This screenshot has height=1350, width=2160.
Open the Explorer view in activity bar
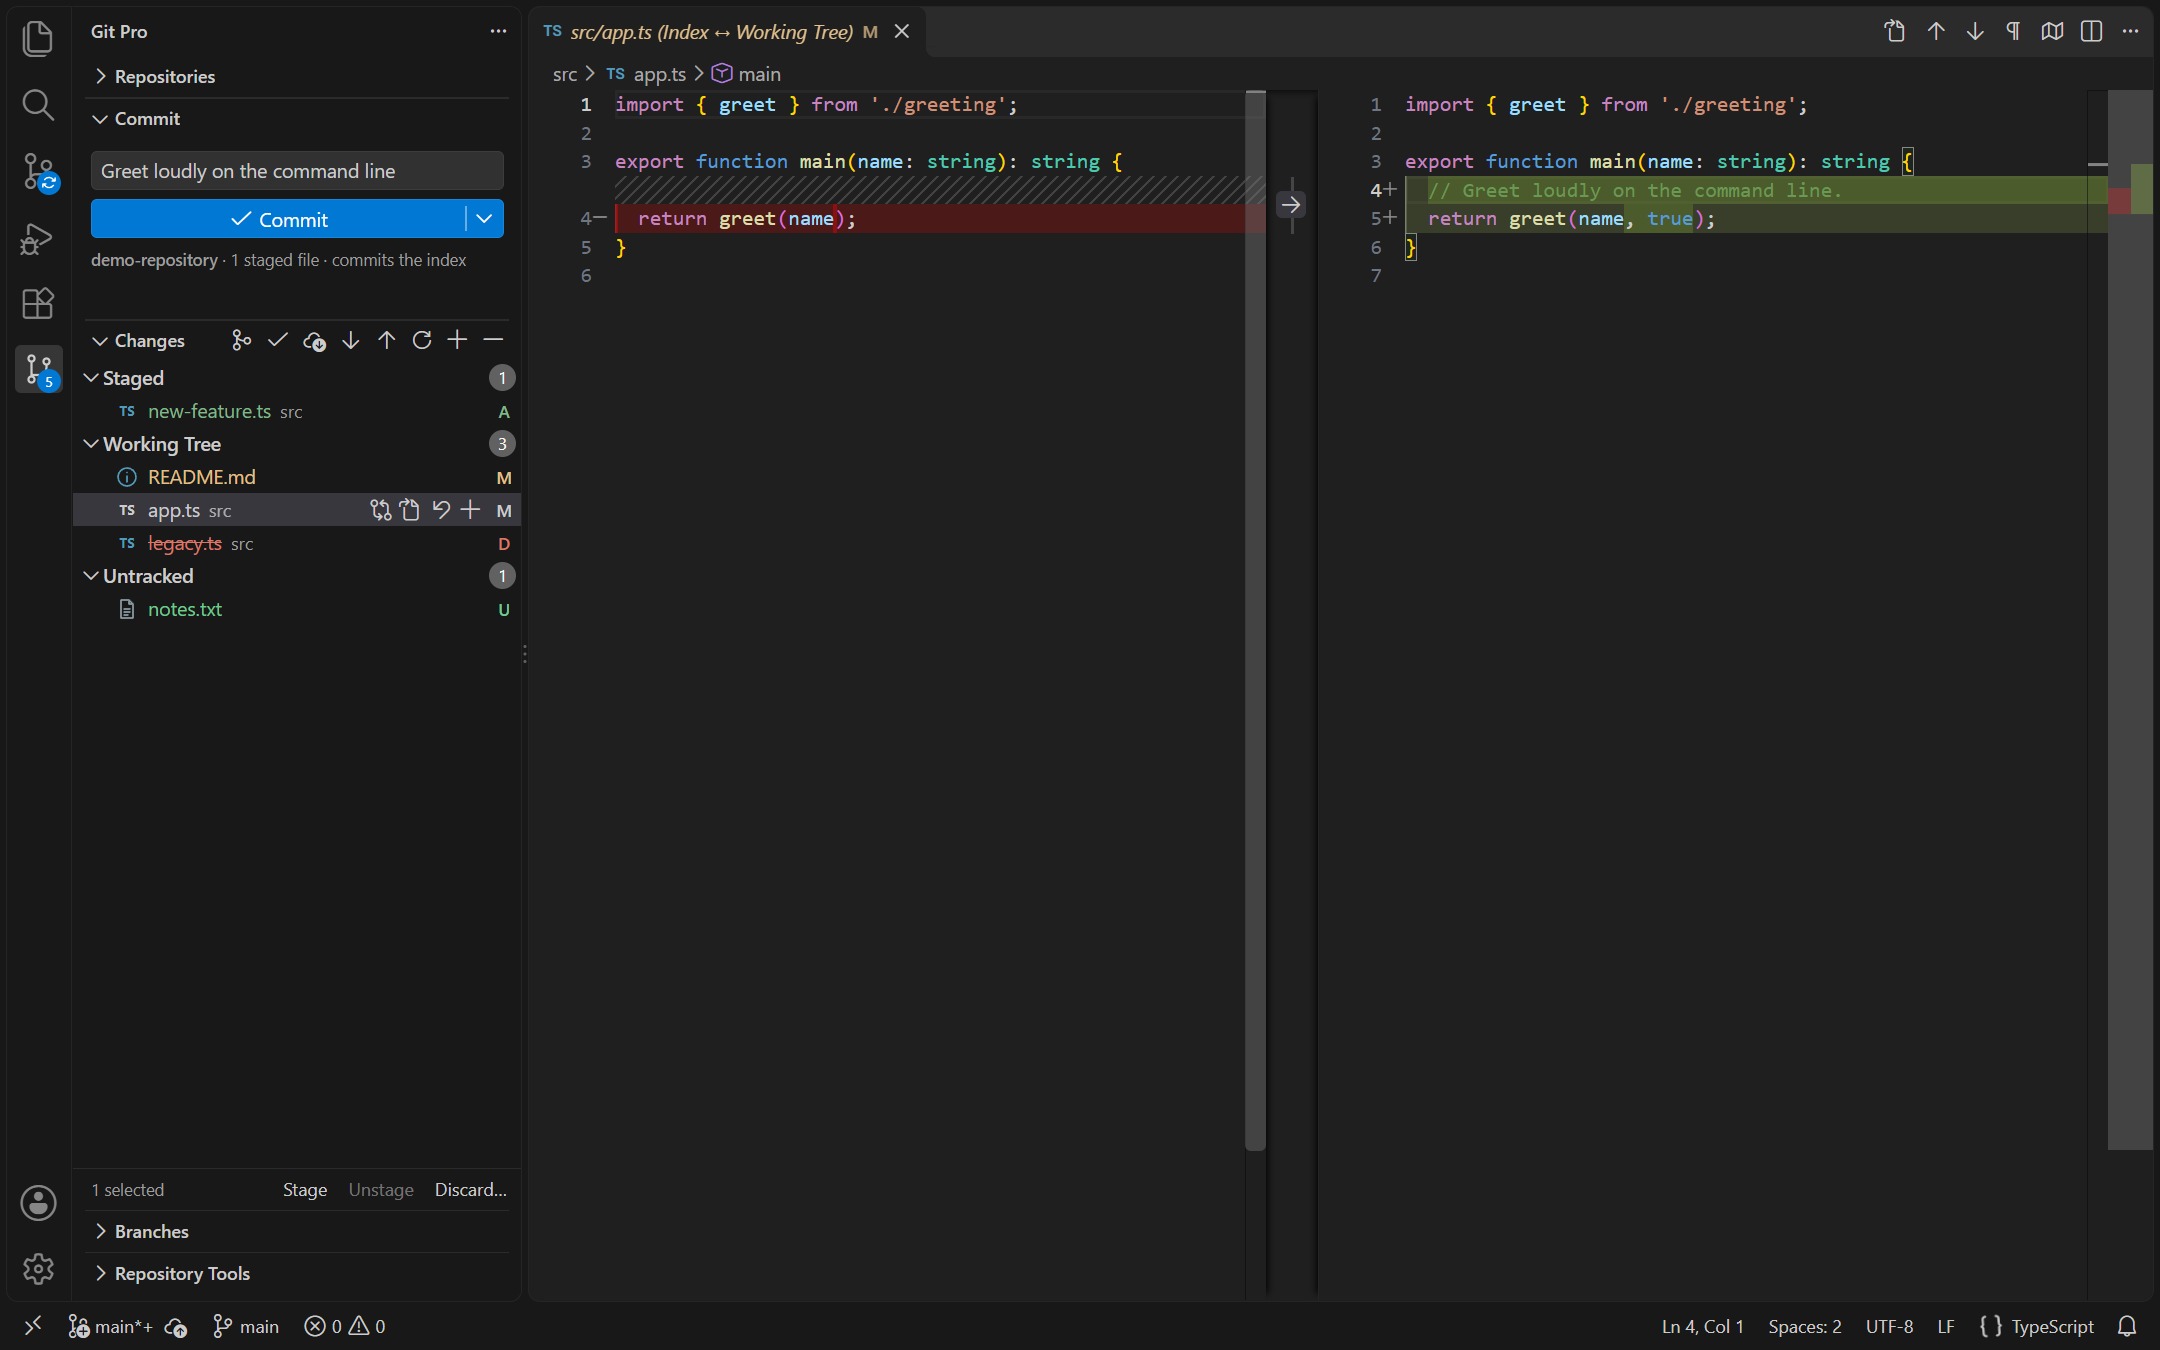(x=38, y=38)
